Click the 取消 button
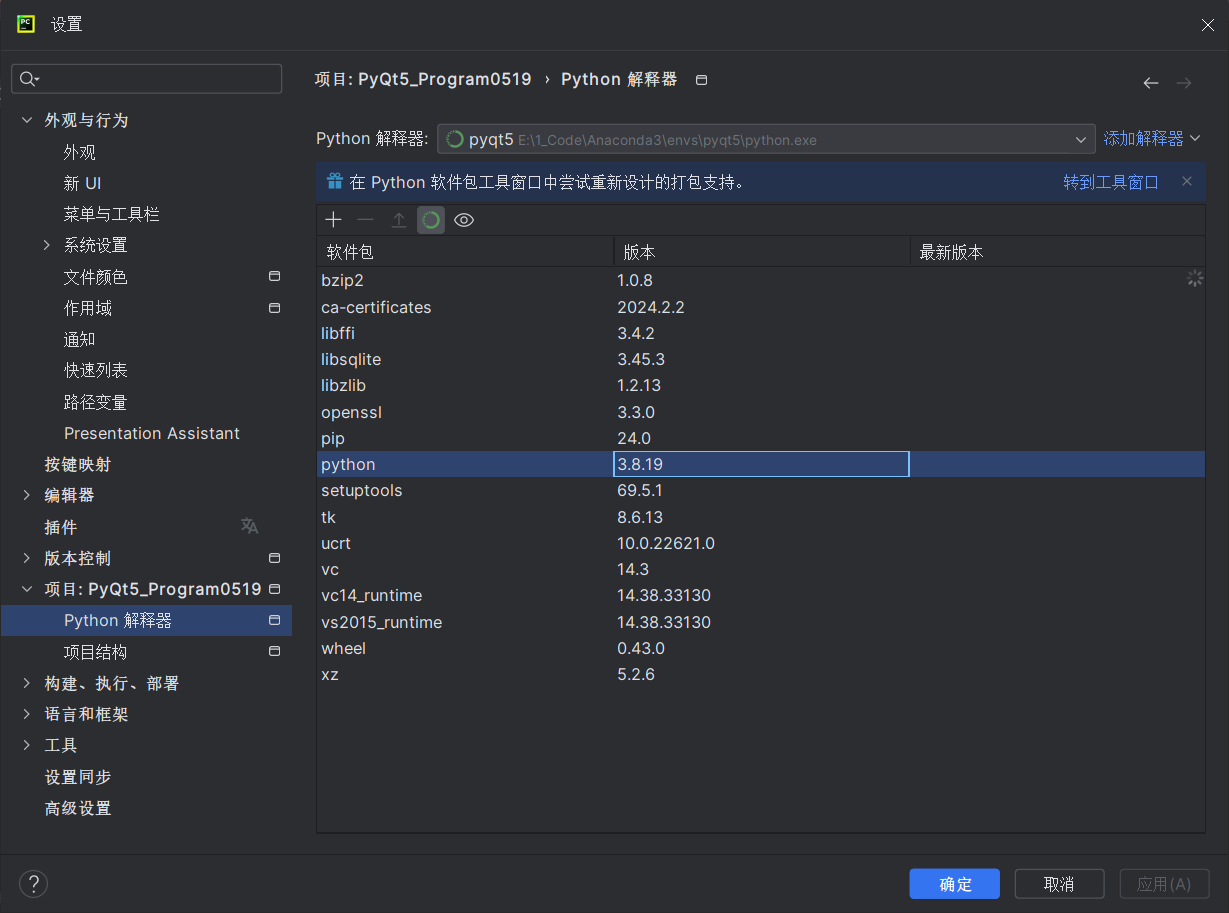This screenshot has height=913, width=1229. 1059,884
